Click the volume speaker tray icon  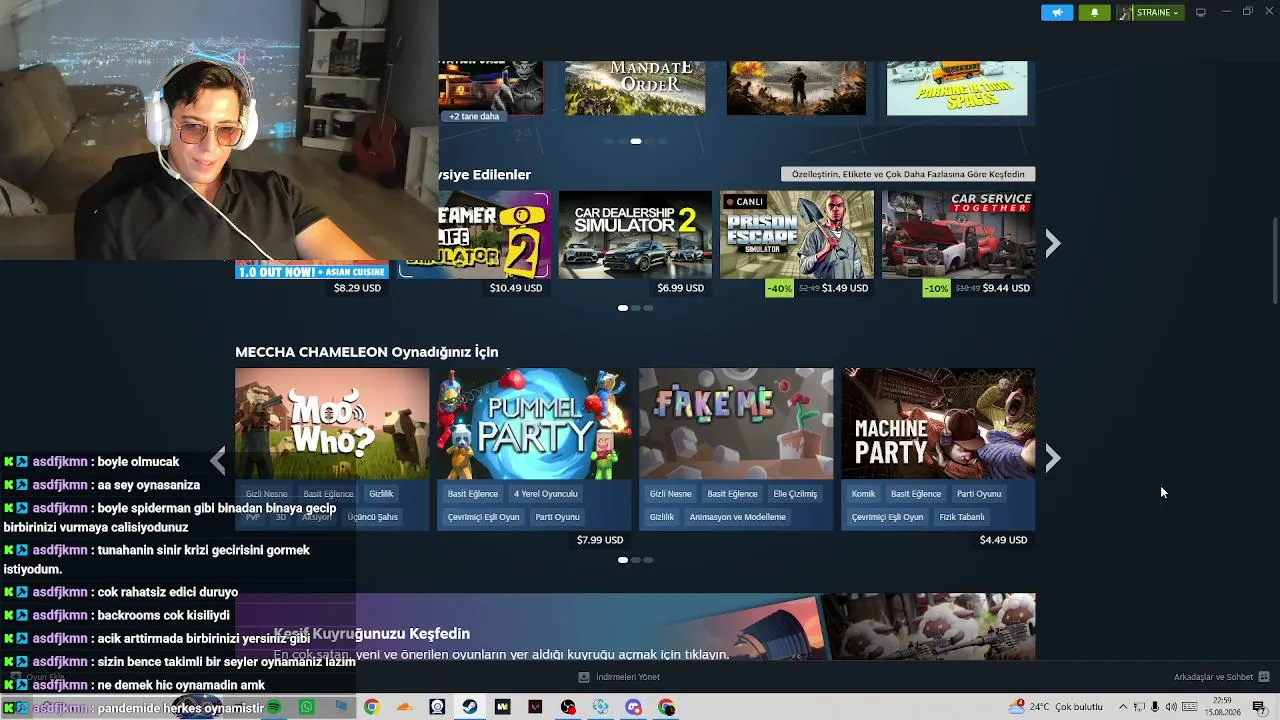point(1172,707)
